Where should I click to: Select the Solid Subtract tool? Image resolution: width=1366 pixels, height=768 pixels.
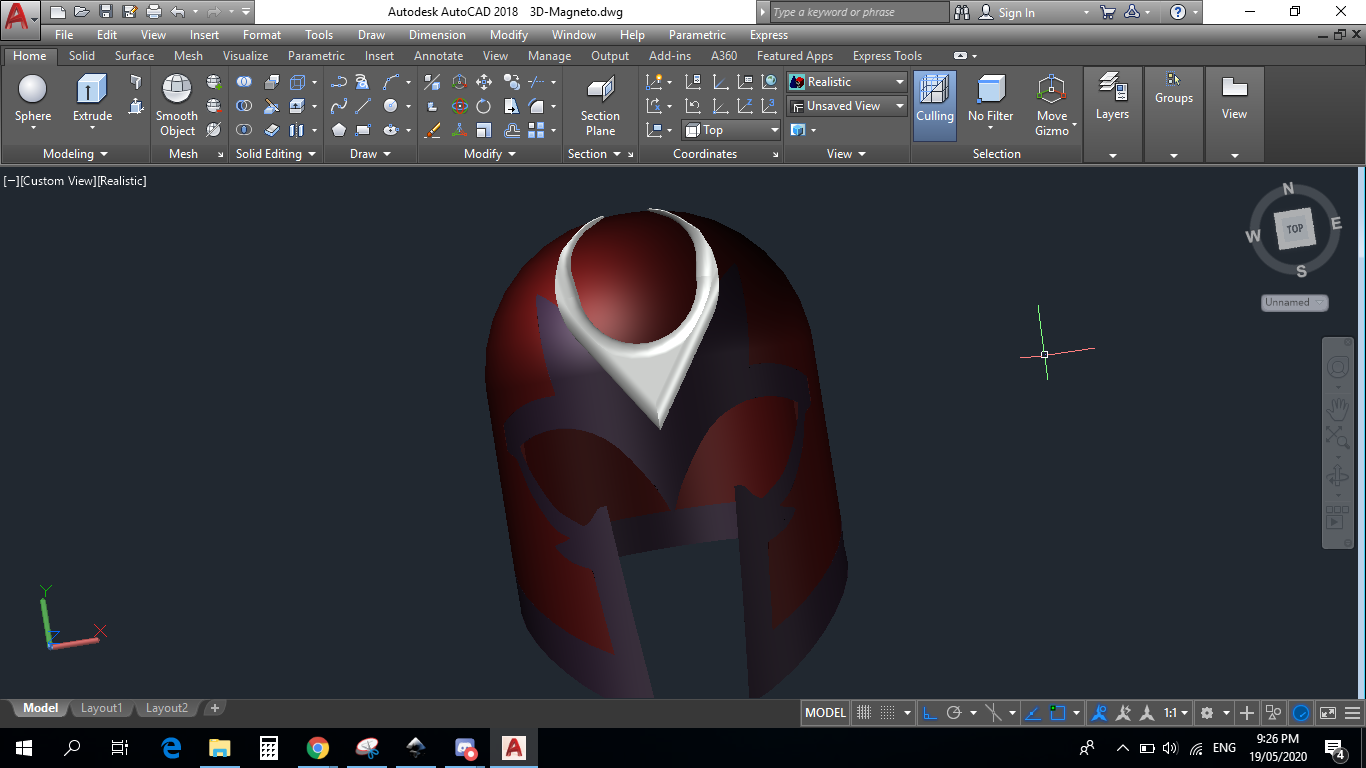(244, 106)
